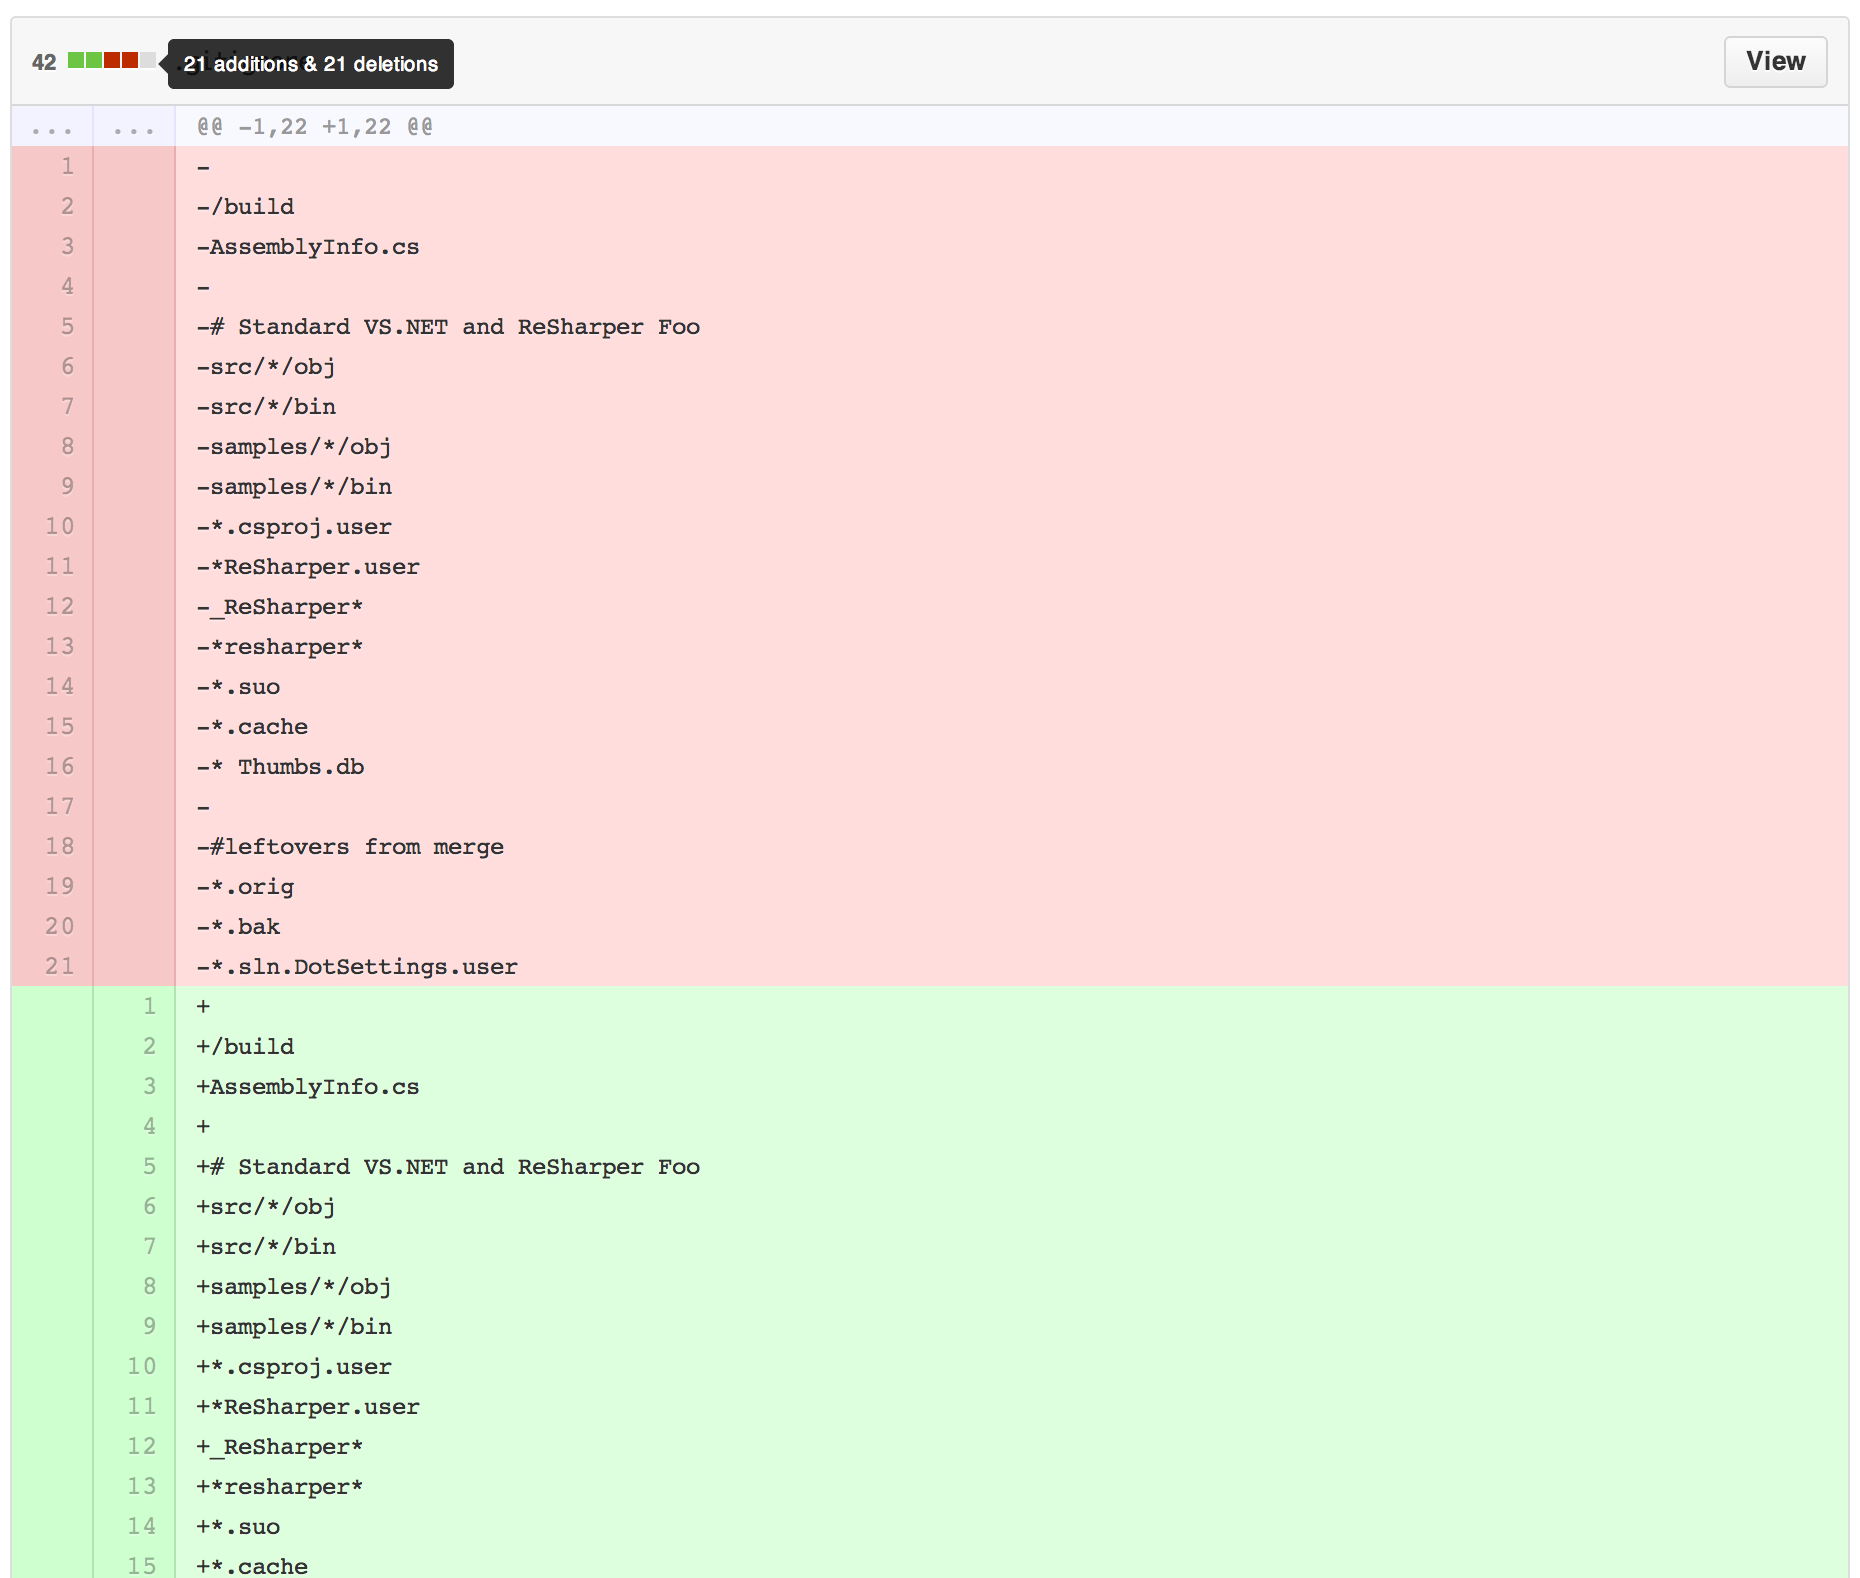Click deleted line number 16
Viewport: 1860px width, 1578px height.
60,767
